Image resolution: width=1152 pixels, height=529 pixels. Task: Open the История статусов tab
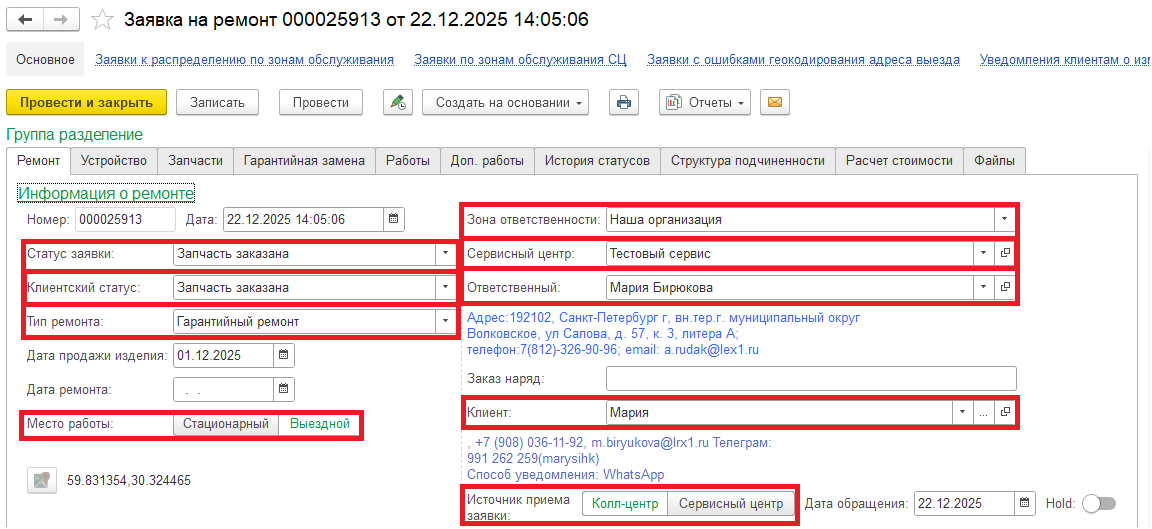coord(597,161)
